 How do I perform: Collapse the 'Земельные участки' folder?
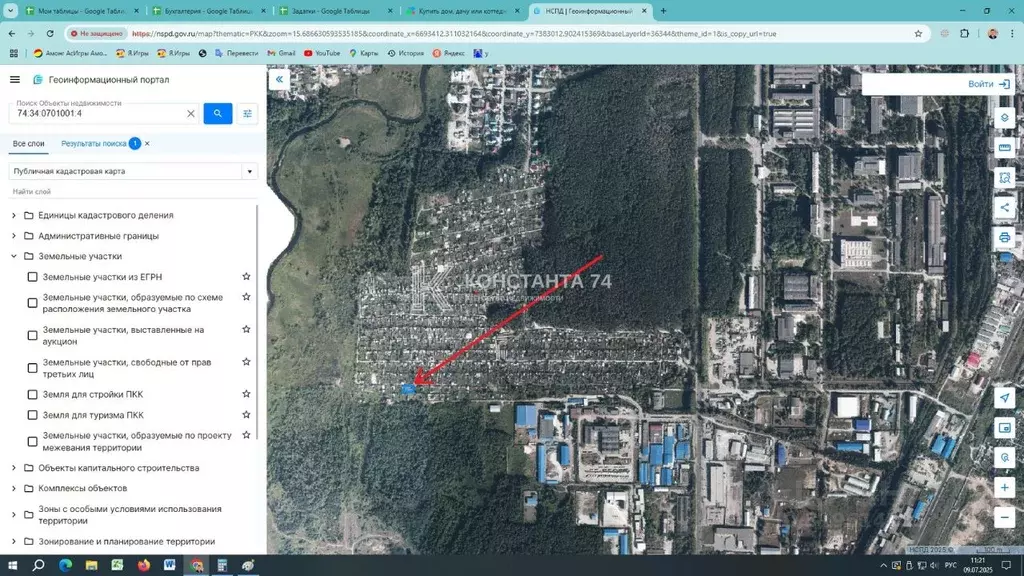point(14,256)
